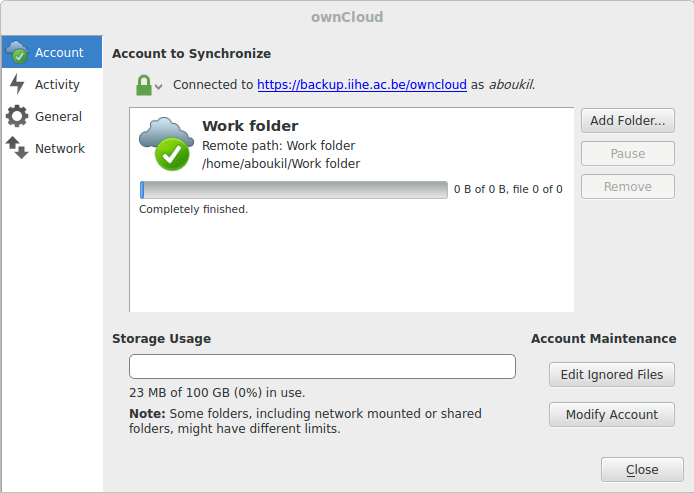The image size is (694, 493).
Task: Click the Storage Usage bar
Action: click(x=322, y=366)
